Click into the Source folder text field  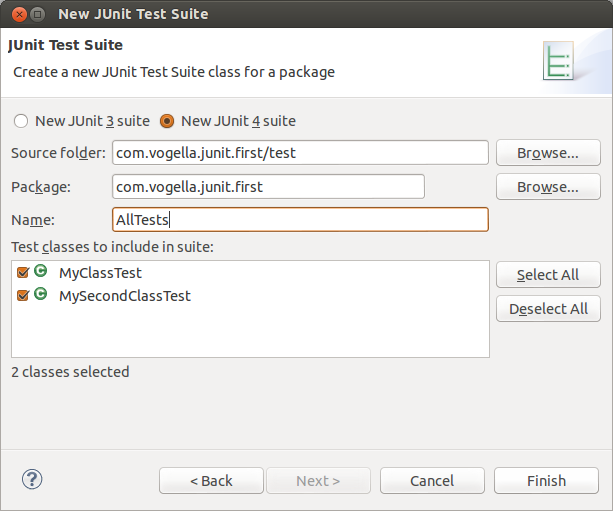[300, 152]
